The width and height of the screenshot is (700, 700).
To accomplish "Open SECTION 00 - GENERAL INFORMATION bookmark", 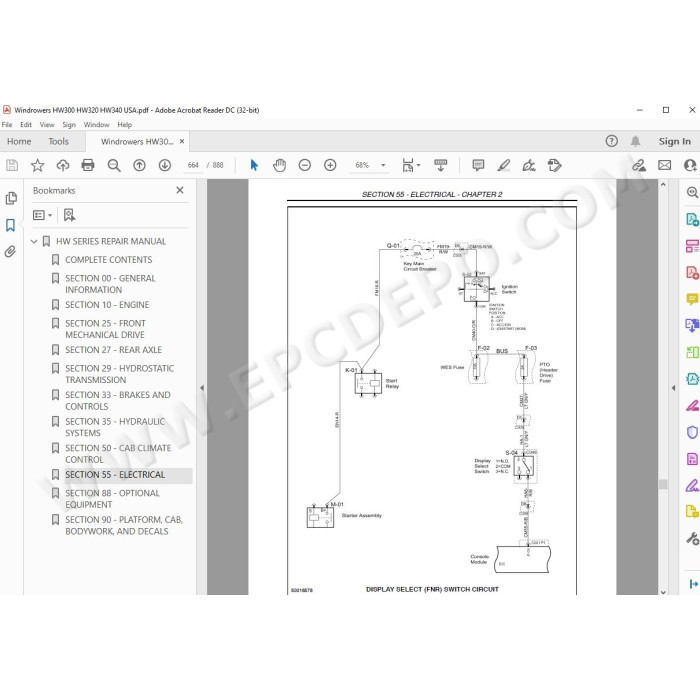I will click(x=110, y=284).
